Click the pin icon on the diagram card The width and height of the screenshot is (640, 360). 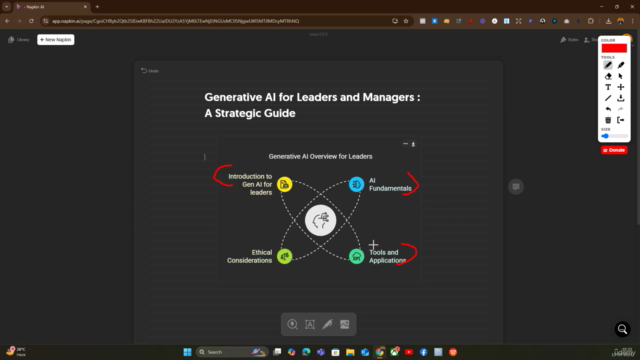[413, 144]
